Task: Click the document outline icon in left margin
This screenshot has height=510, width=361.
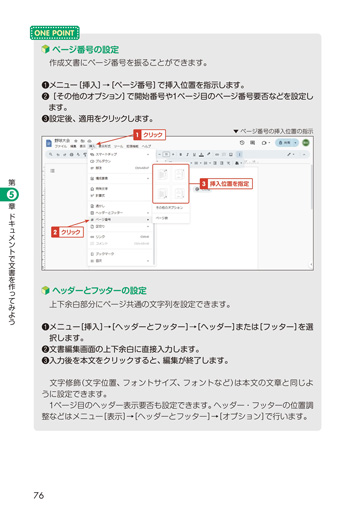Action: [x=52, y=171]
